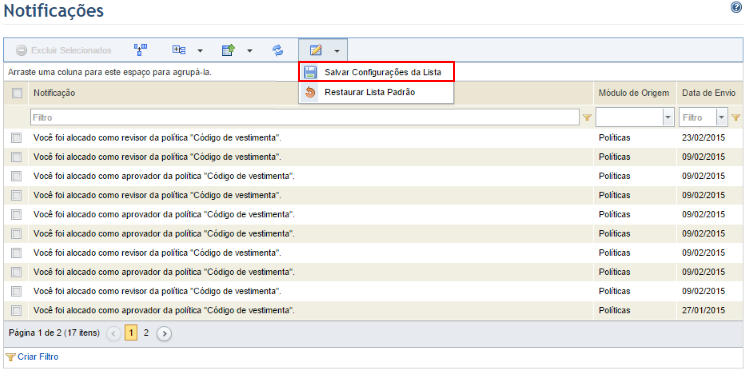Sort by Data de Envio column header
Screen dimensions: 746x371
pos(709,93)
